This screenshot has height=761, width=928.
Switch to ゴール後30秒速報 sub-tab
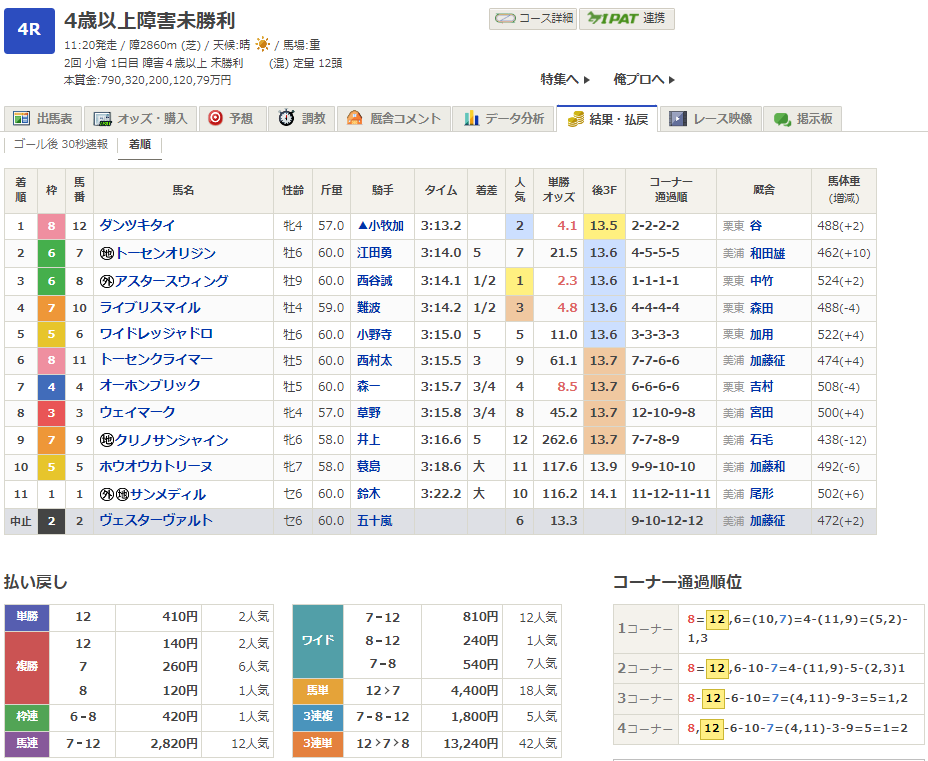click(61, 144)
